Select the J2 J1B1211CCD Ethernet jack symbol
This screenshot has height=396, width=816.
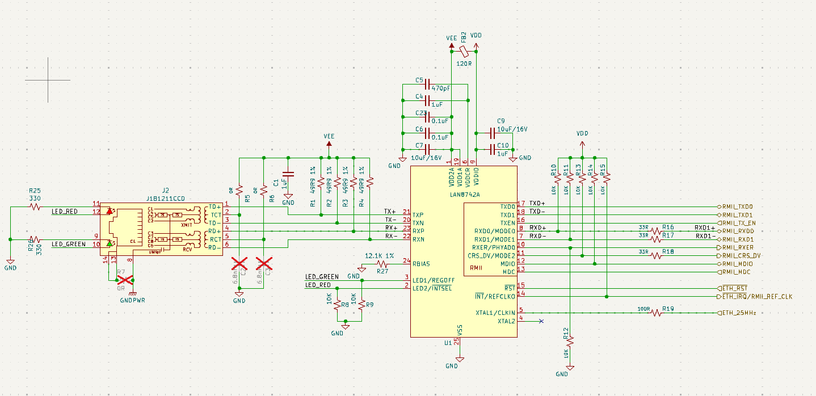click(161, 229)
